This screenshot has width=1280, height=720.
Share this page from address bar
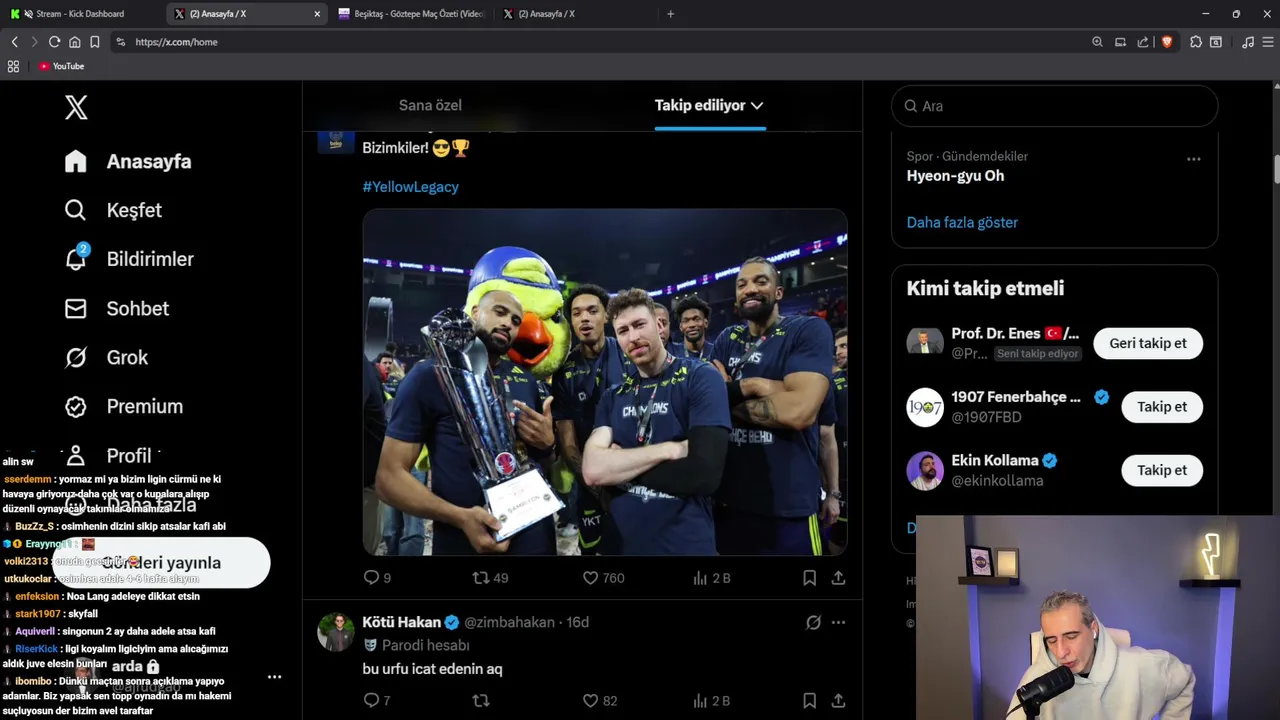[1143, 42]
